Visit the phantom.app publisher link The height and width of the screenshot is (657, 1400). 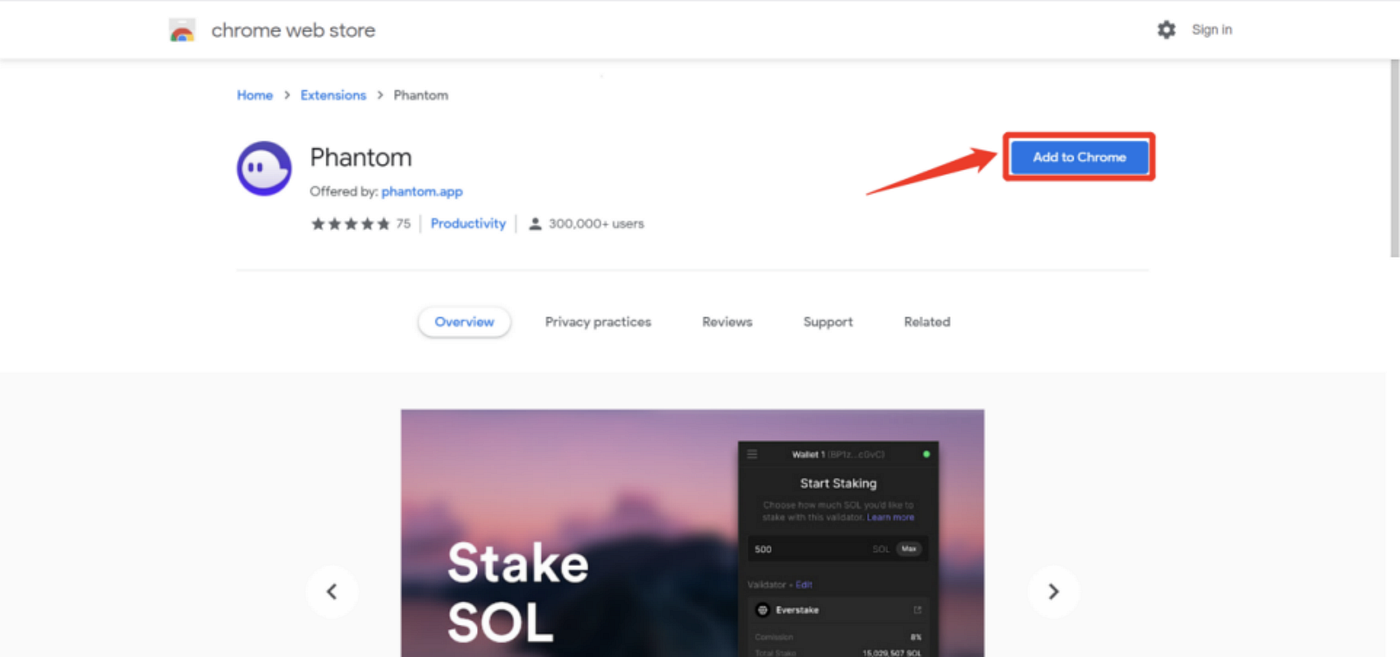(422, 191)
